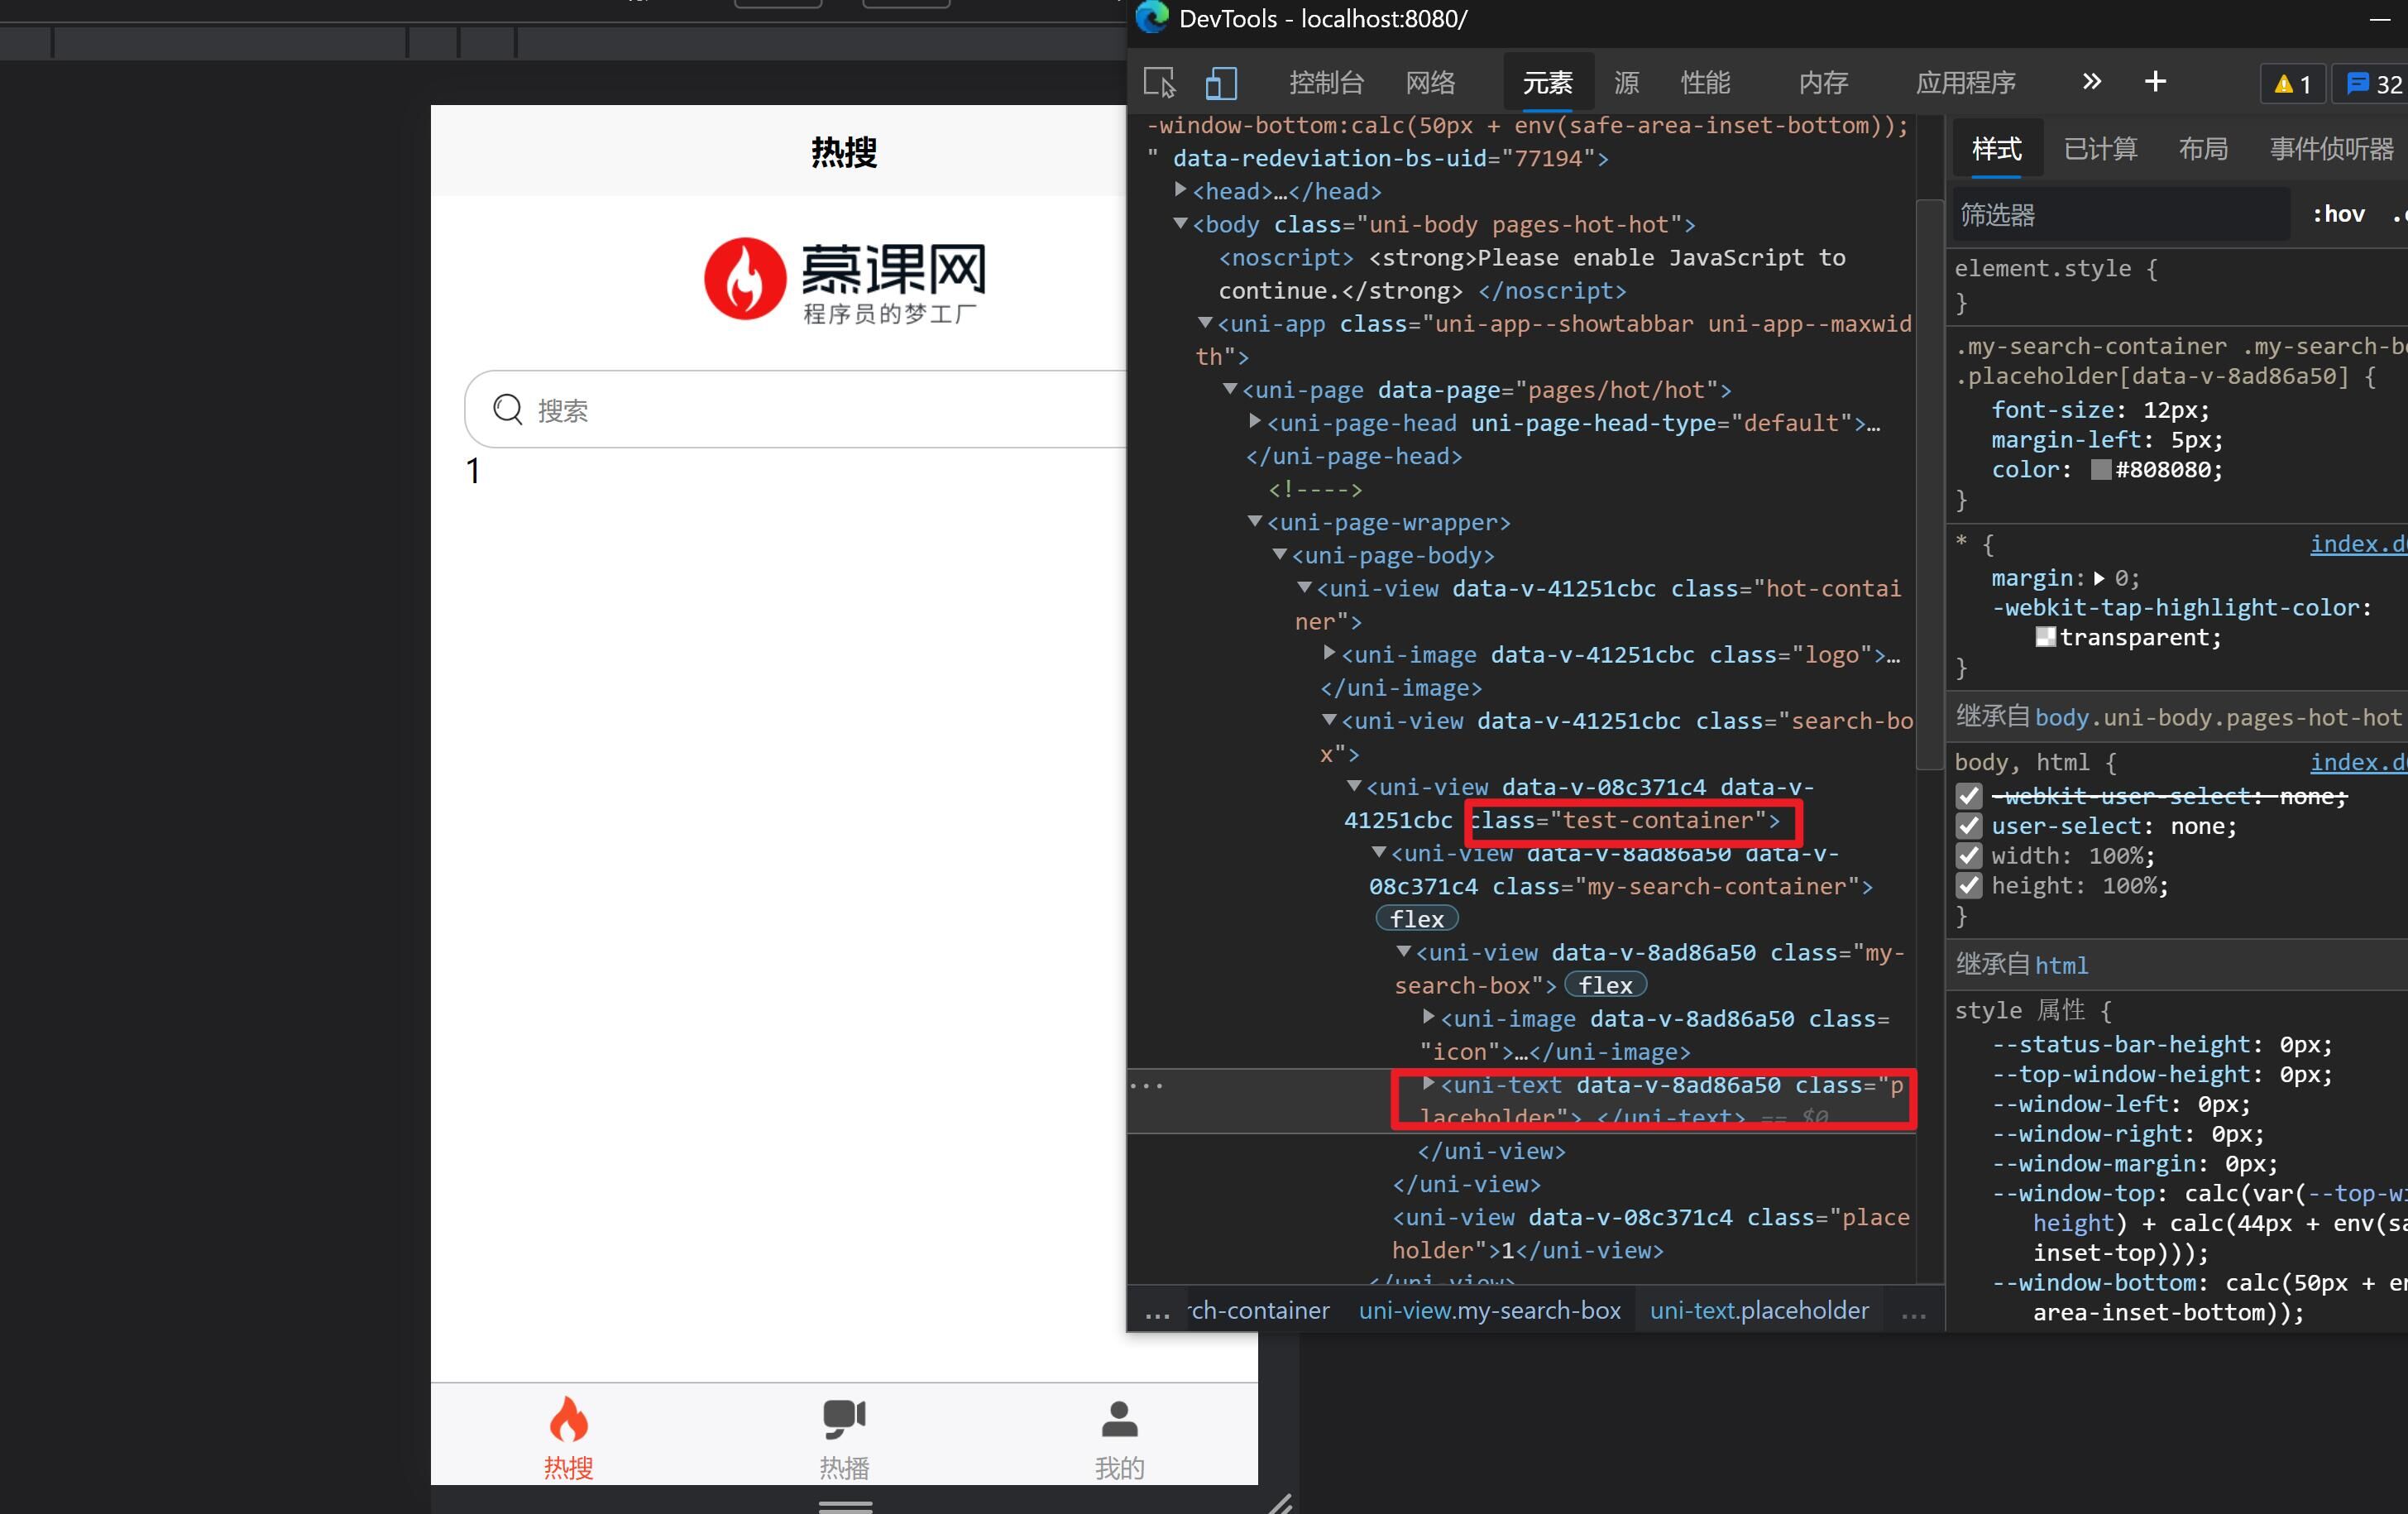The height and width of the screenshot is (1514, 2408).
Task: Click the elements panel vertical scrollbar
Action: (1929, 485)
